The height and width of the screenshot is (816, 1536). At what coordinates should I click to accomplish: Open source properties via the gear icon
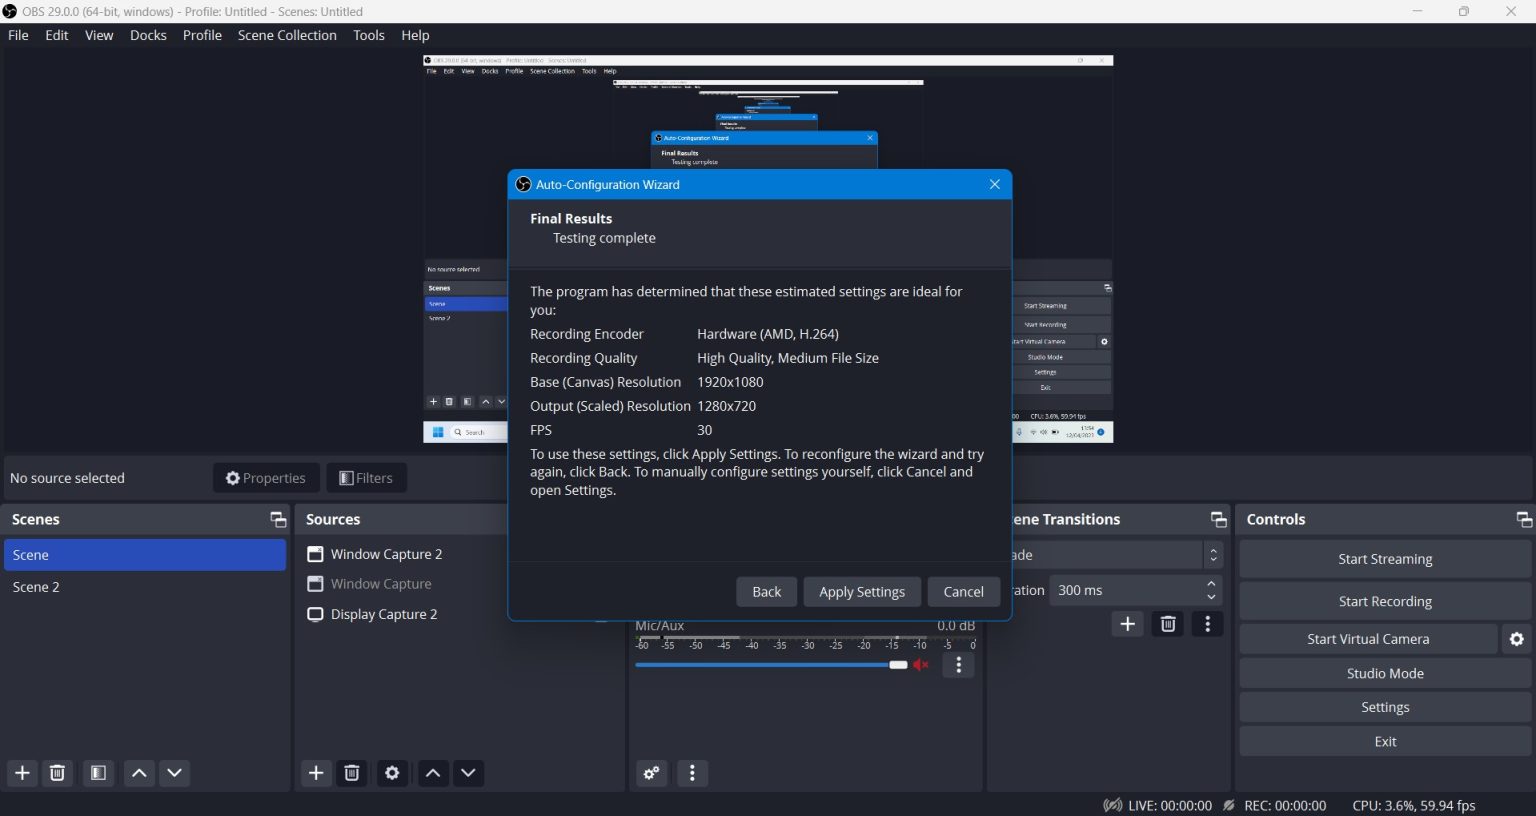click(391, 773)
